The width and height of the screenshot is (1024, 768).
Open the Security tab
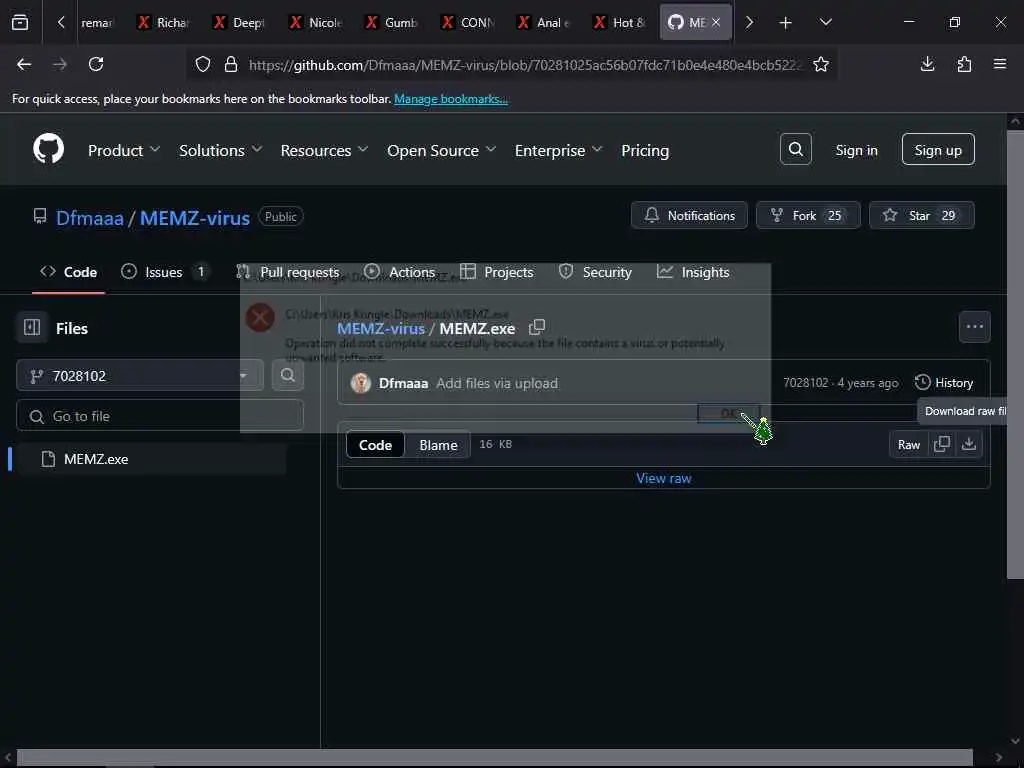pyautogui.click(x=595, y=272)
